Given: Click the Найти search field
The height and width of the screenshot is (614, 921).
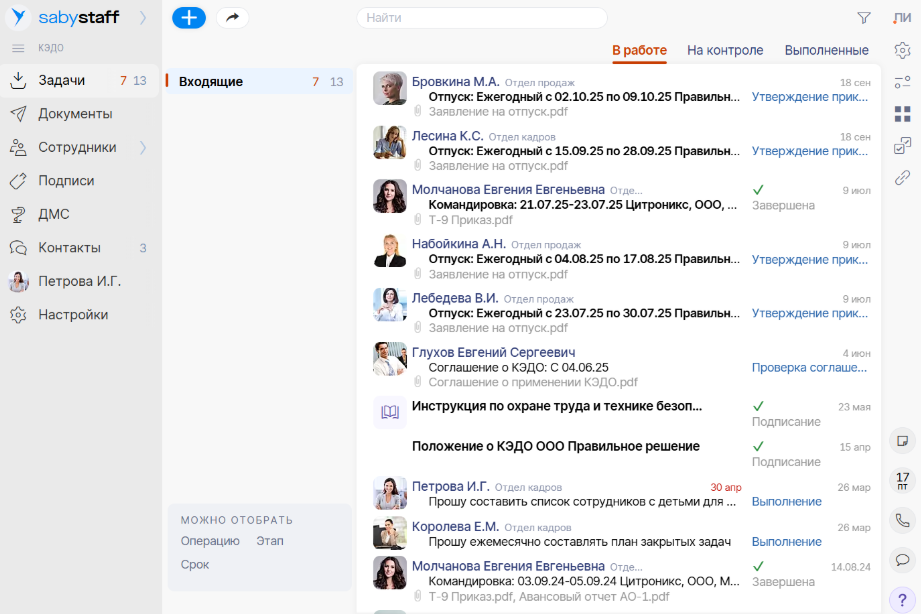Looking at the screenshot, I should pyautogui.click(x=482, y=18).
